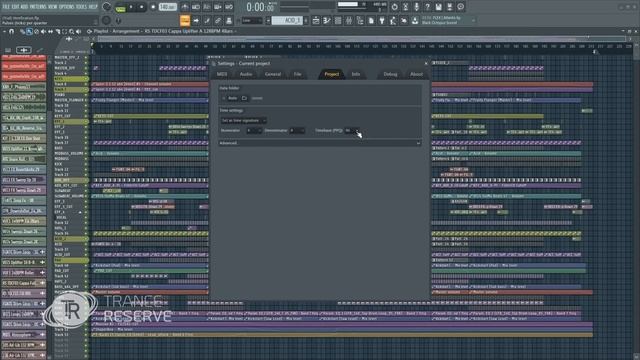This screenshot has height=360, width=640.
Task: Open the Numerator dropdown
Action: point(254,131)
